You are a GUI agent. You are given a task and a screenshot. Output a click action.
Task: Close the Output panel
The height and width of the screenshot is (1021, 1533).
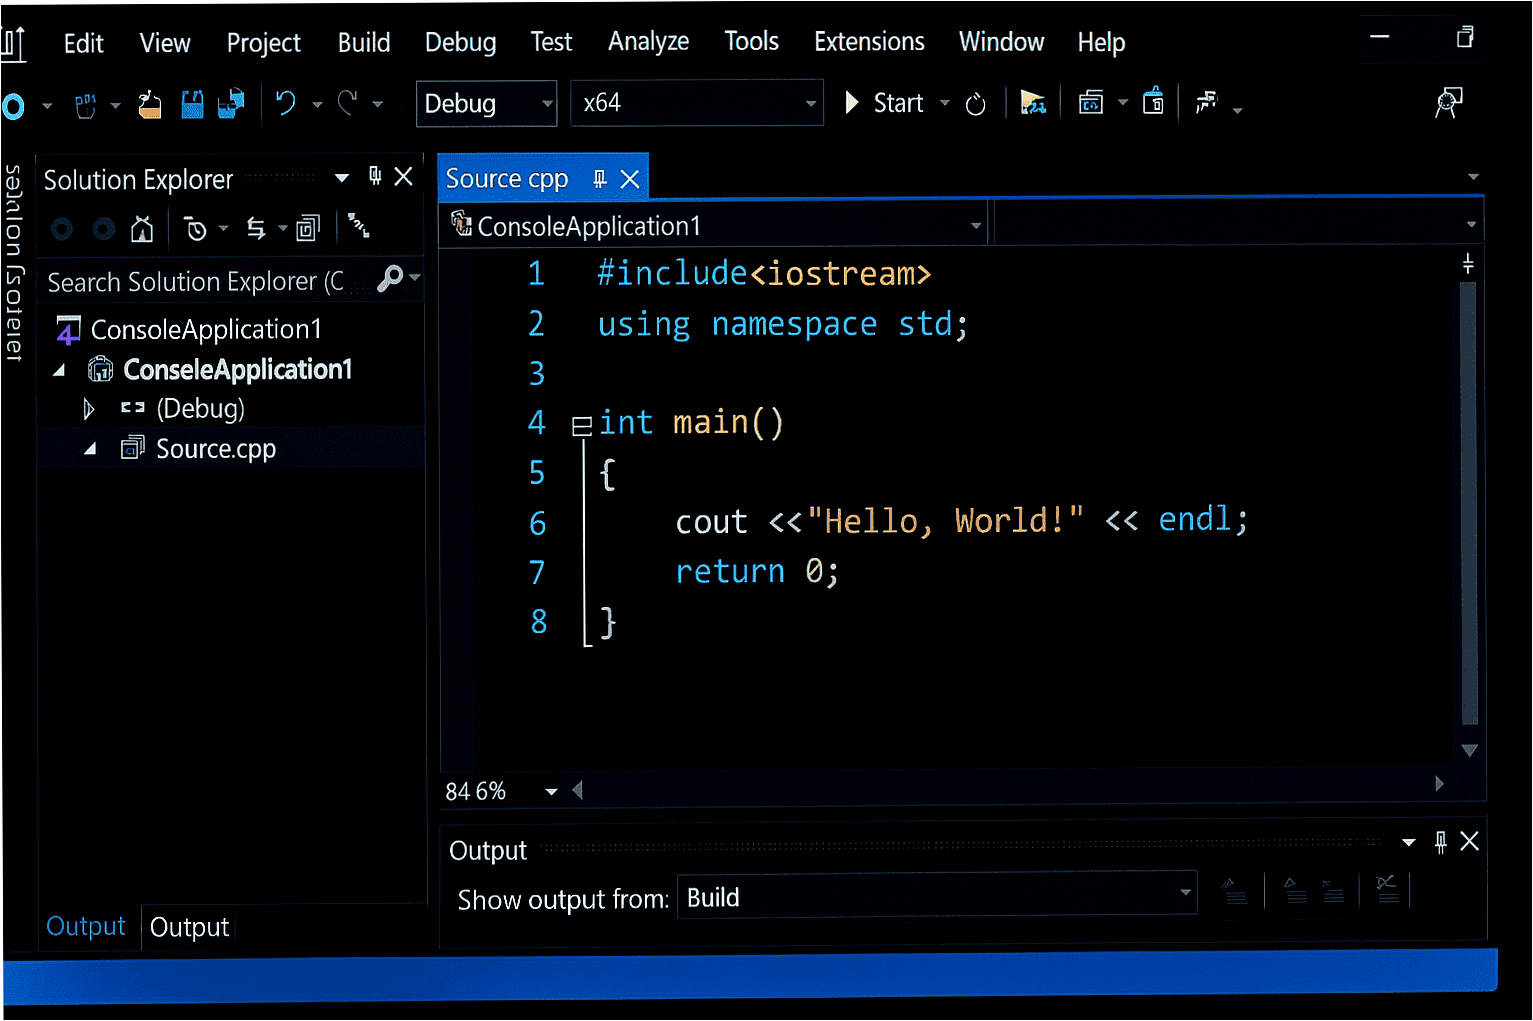click(1470, 842)
